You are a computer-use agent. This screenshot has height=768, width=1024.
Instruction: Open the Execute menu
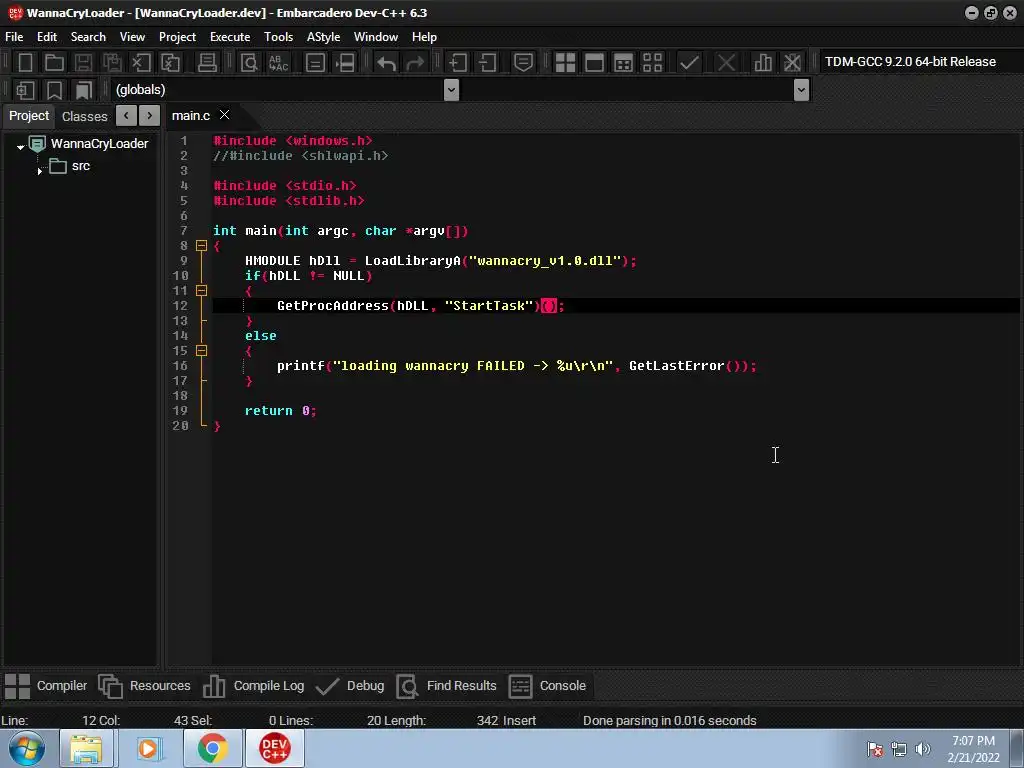(230, 37)
